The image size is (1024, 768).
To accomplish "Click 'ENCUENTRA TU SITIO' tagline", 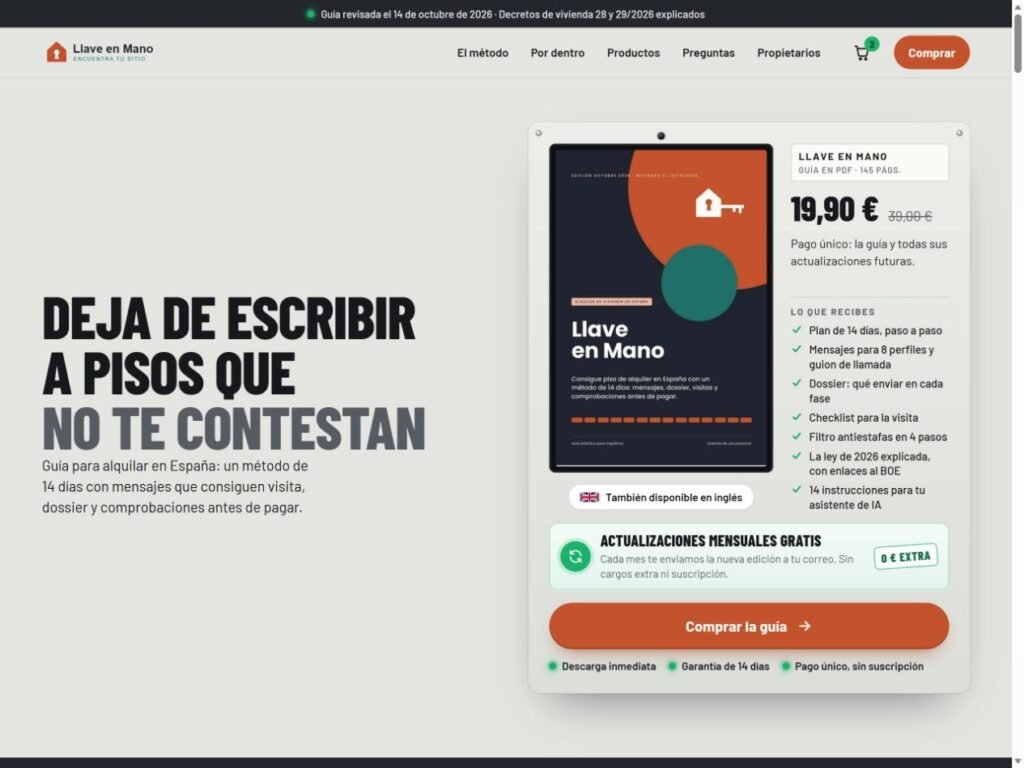I will 109,59.
